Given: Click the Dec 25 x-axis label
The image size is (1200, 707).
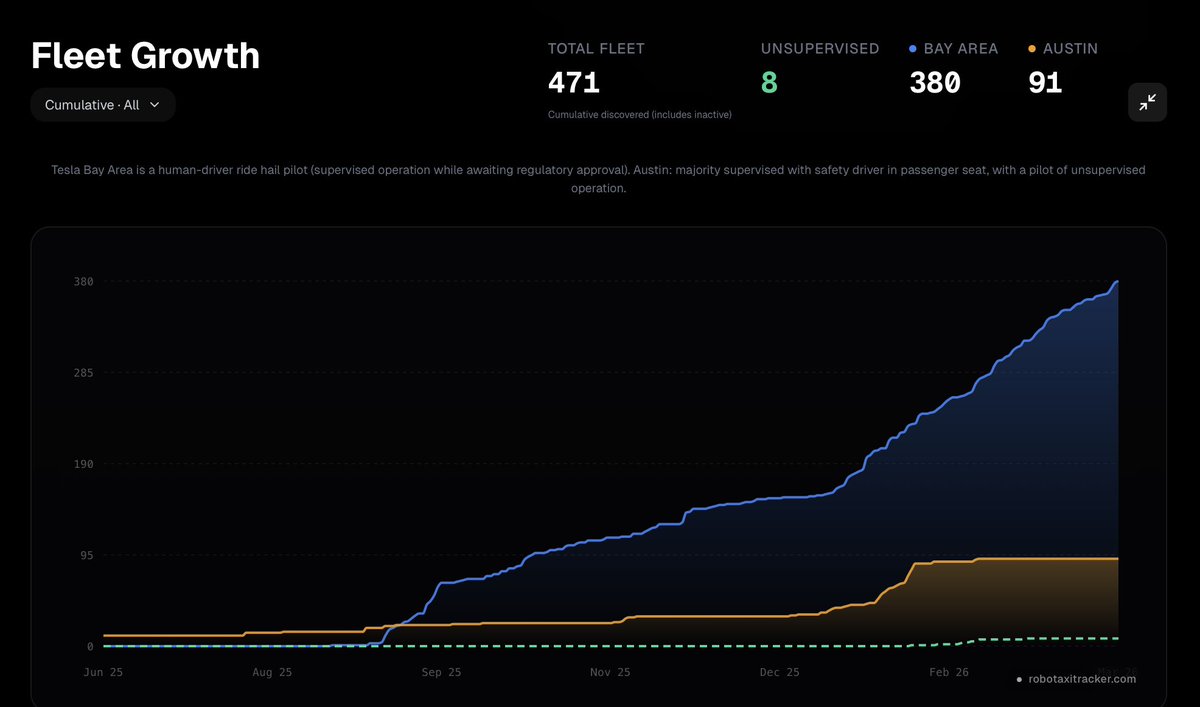Looking at the screenshot, I should (779, 673).
